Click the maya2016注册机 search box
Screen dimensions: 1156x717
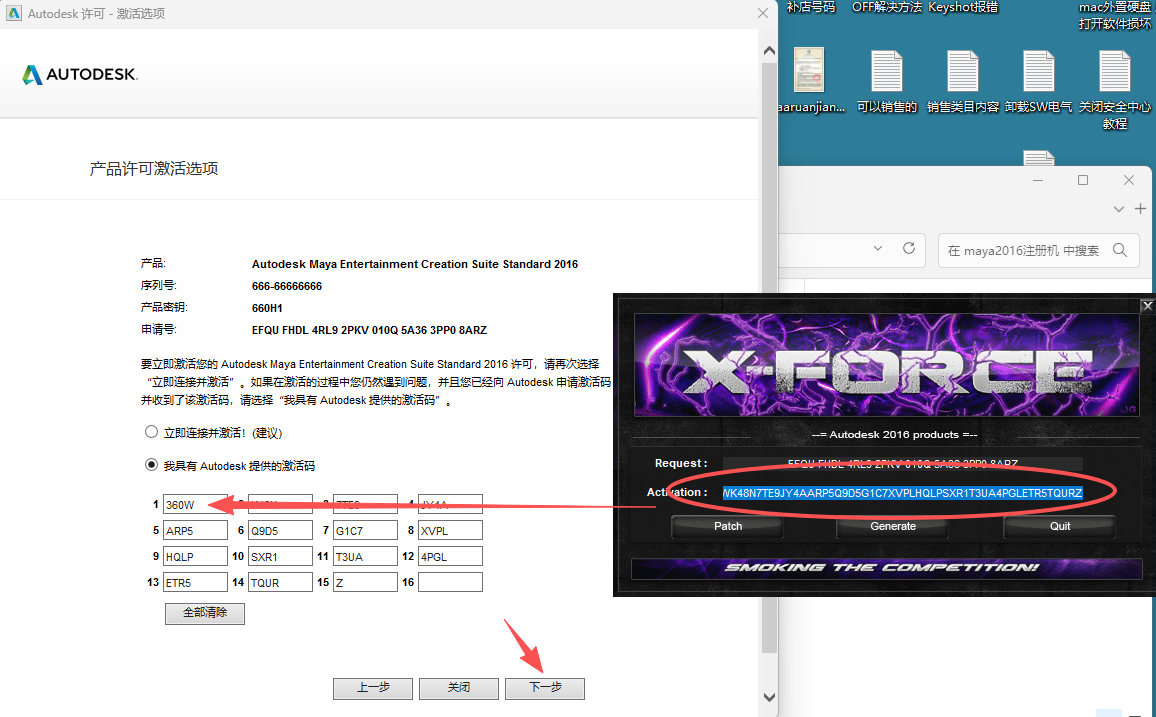point(1030,250)
